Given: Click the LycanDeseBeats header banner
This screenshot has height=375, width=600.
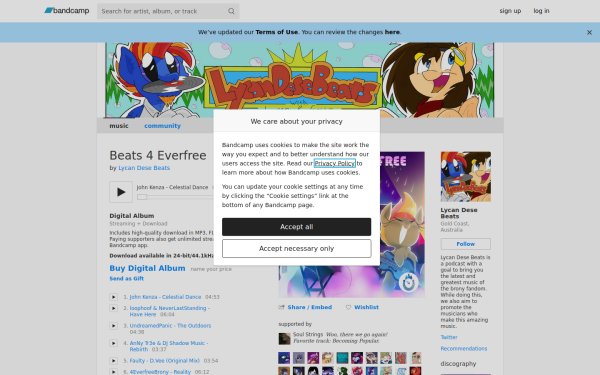Looking at the screenshot, I should [x=300, y=80].
